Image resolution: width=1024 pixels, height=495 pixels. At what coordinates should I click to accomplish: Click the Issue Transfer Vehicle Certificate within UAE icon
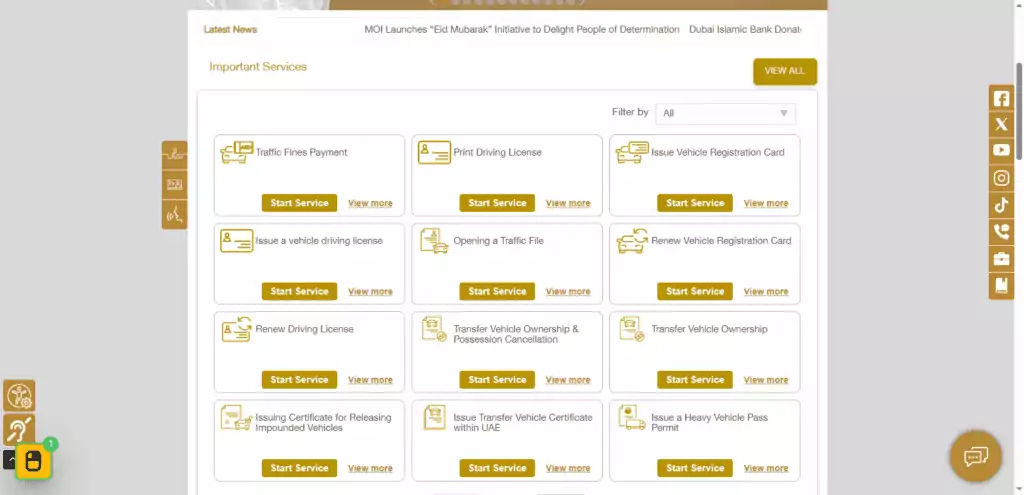(434, 418)
